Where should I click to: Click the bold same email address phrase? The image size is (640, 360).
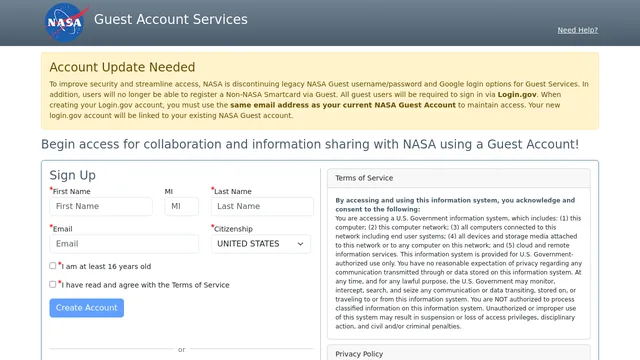tap(343, 105)
